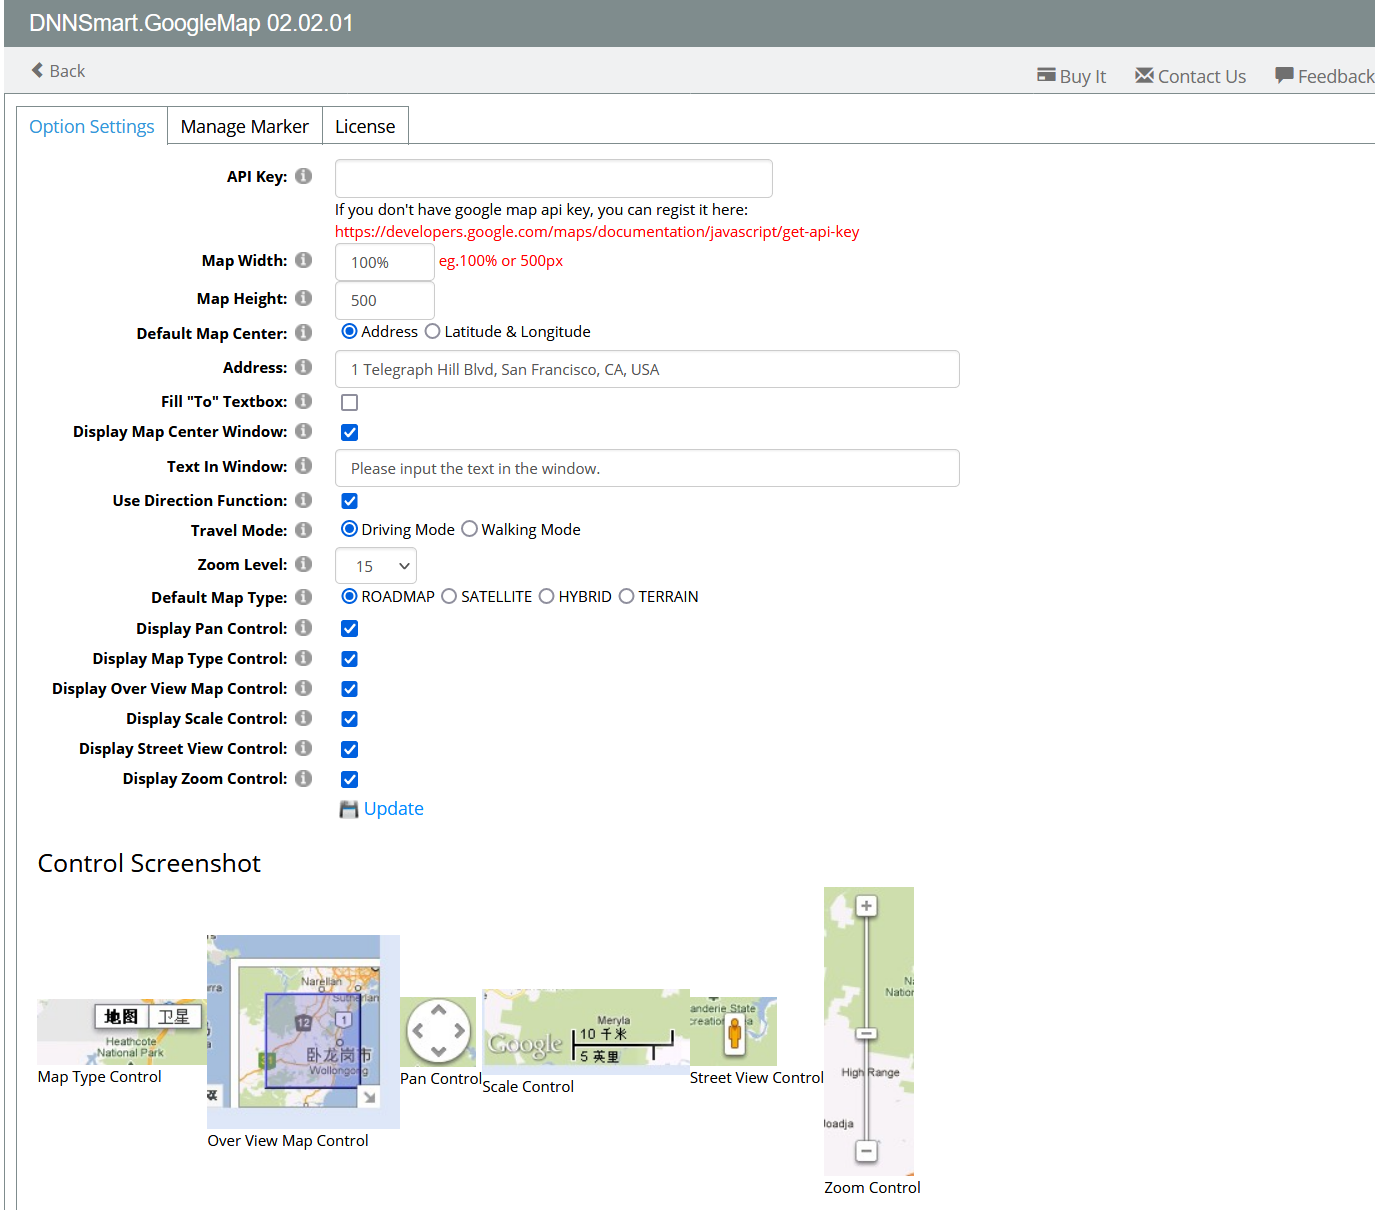Image resolution: width=1375 pixels, height=1210 pixels.
Task: Choose Walking Mode radio button
Action: (x=469, y=529)
